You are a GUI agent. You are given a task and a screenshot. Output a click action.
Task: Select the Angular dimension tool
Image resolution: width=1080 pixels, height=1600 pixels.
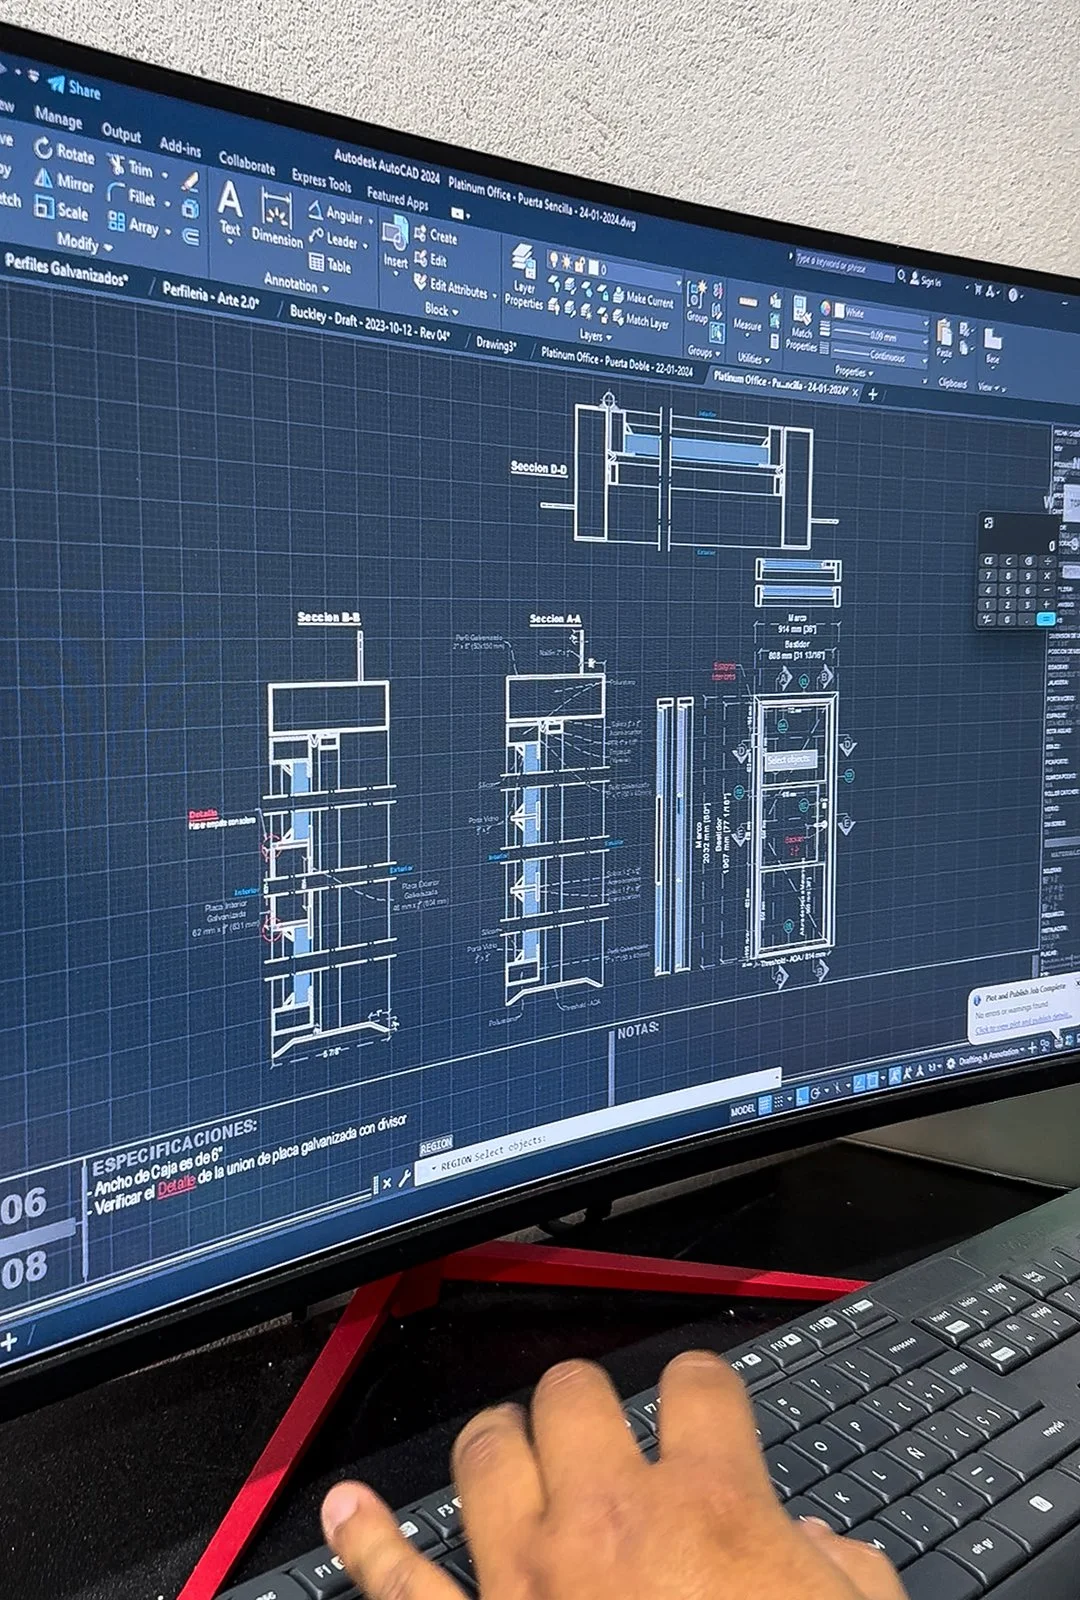click(336, 214)
